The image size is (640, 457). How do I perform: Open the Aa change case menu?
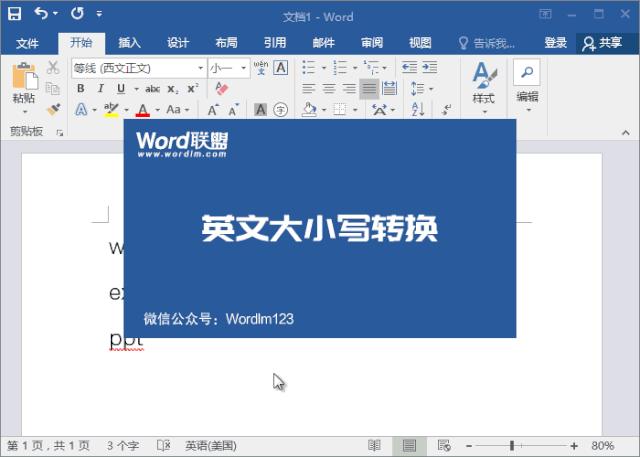(x=178, y=109)
